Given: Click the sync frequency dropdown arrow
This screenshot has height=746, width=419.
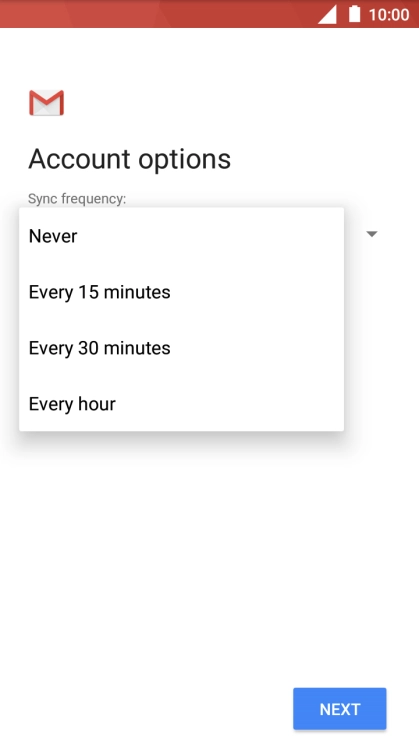Looking at the screenshot, I should click(x=372, y=234).
